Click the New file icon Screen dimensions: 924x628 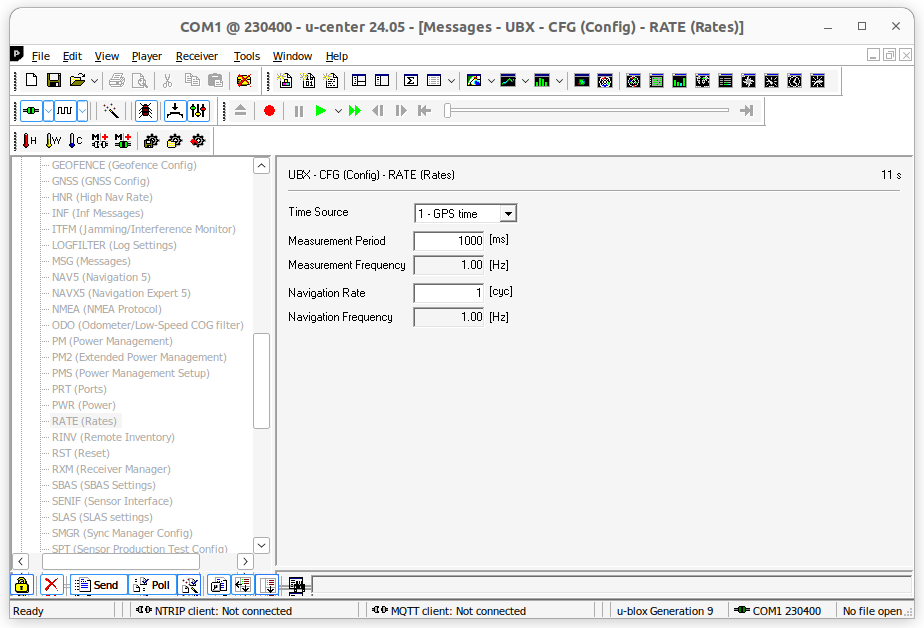pyautogui.click(x=31, y=80)
